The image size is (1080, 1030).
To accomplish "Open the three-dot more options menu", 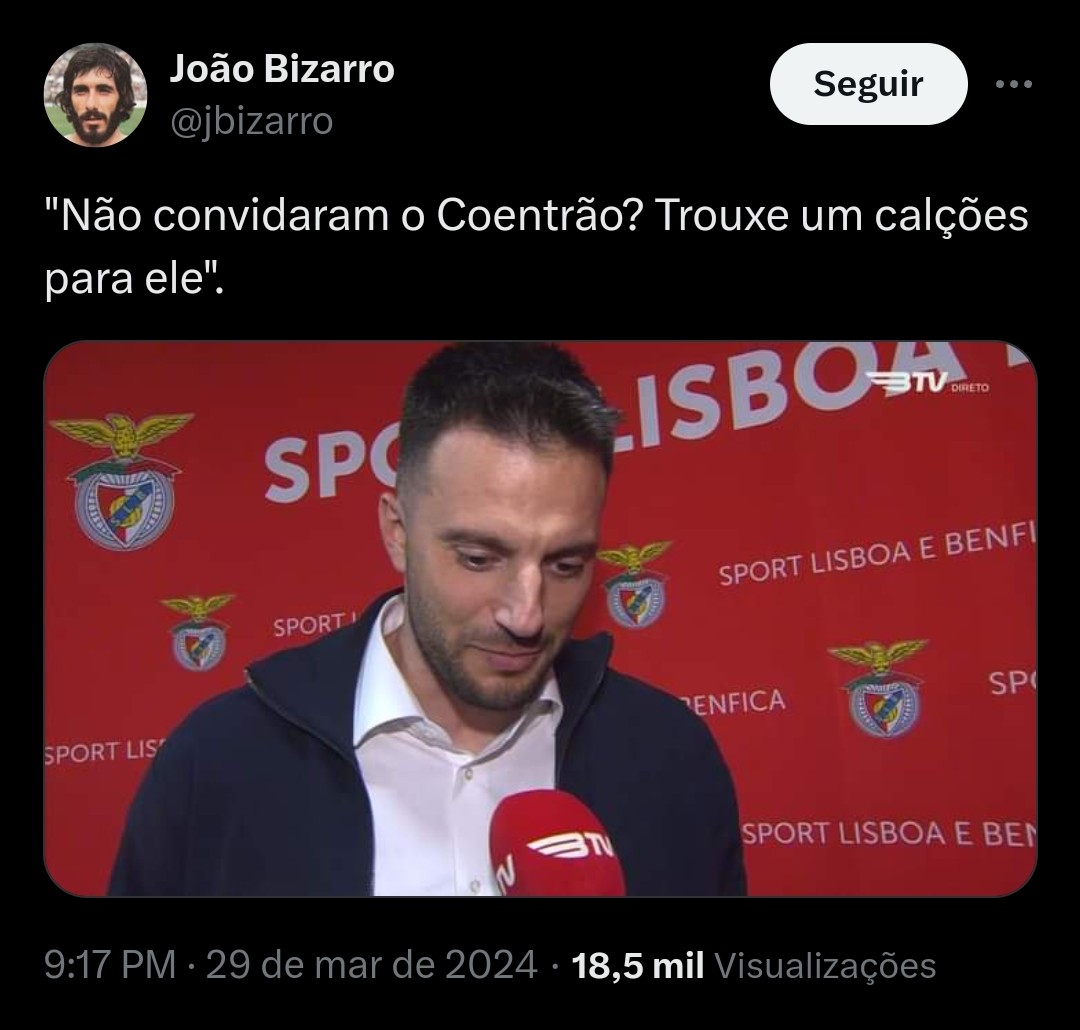I will [x=1014, y=84].
